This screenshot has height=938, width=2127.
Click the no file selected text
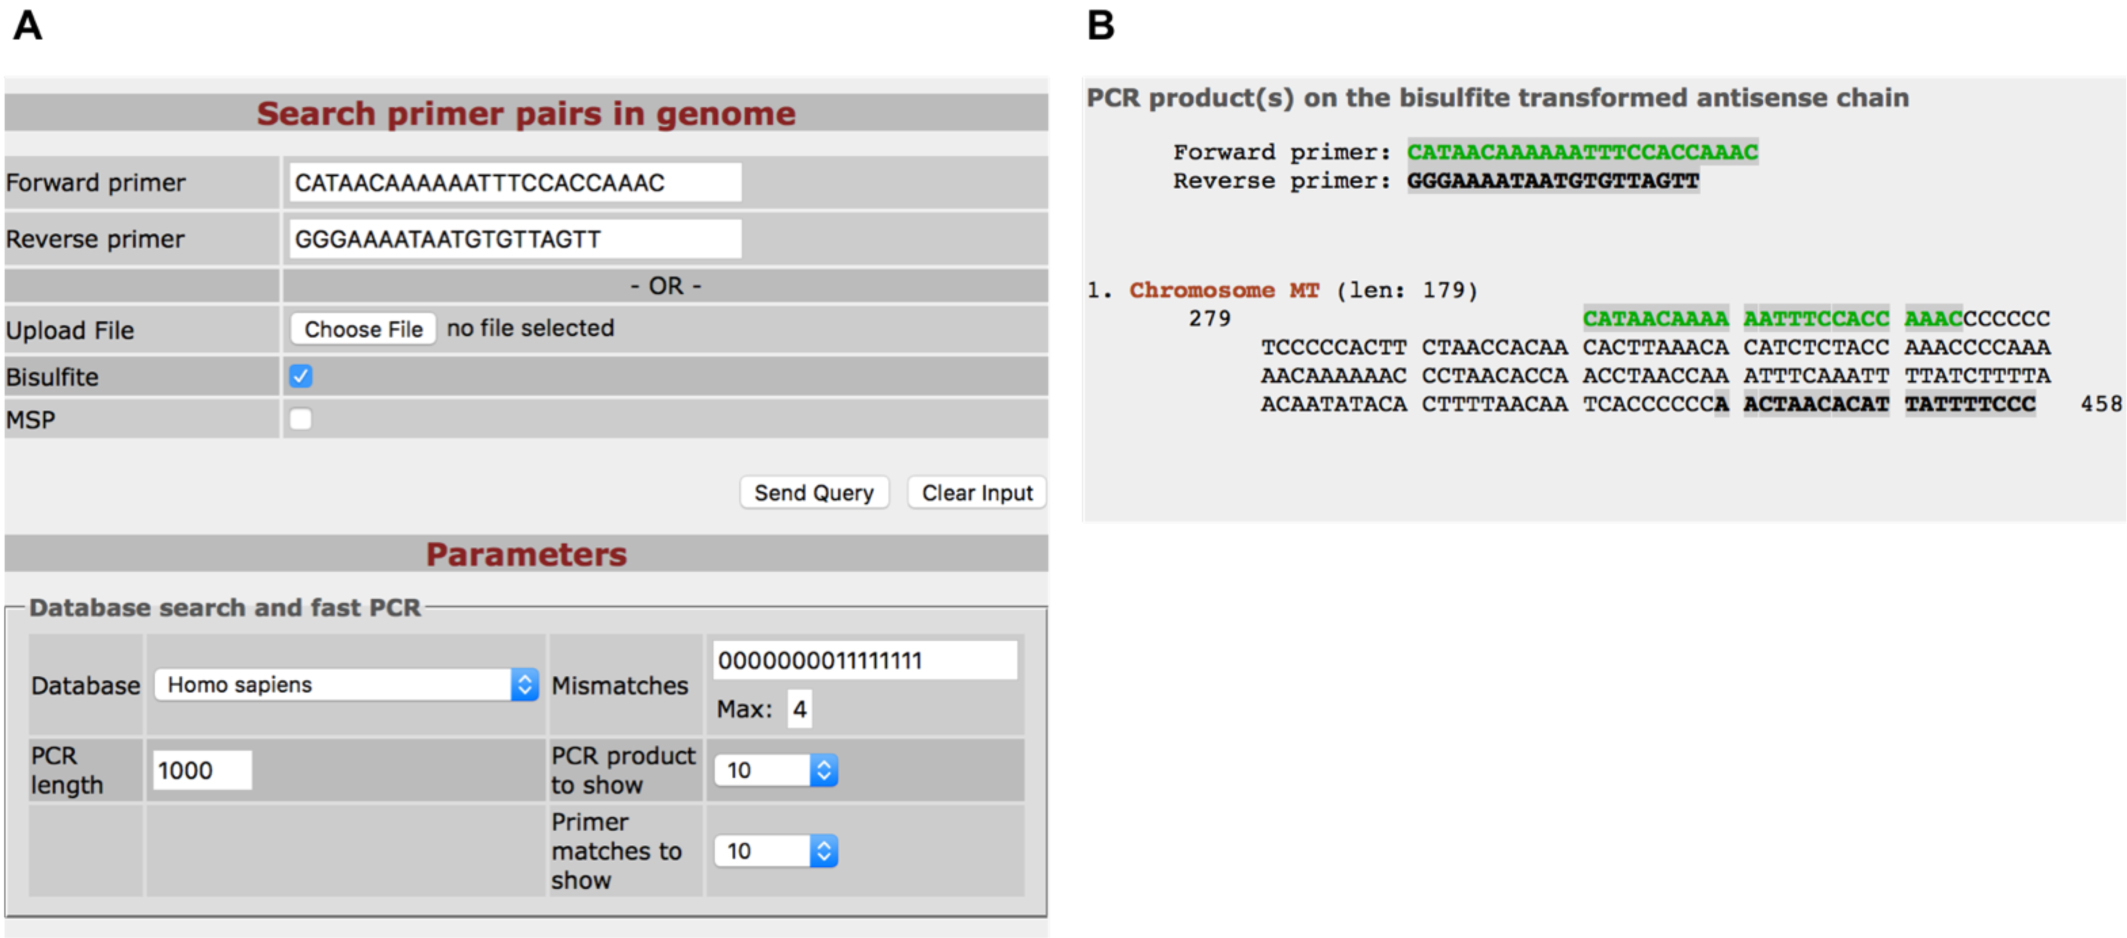[530, 328]
